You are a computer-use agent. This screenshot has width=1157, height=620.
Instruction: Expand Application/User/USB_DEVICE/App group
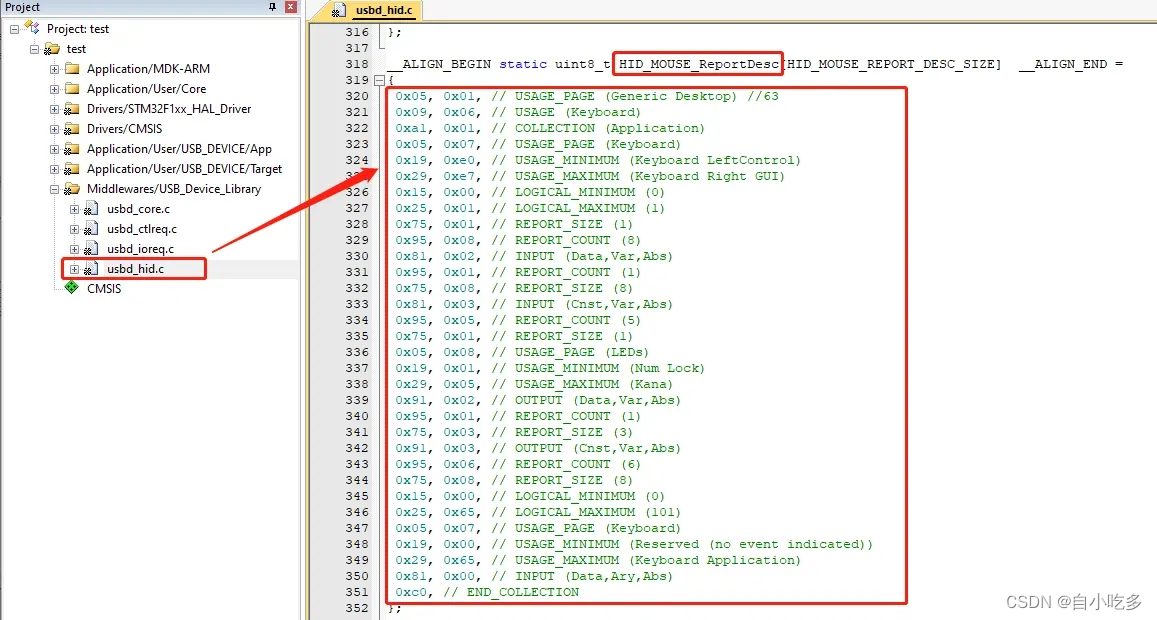(x=54, y=148)
